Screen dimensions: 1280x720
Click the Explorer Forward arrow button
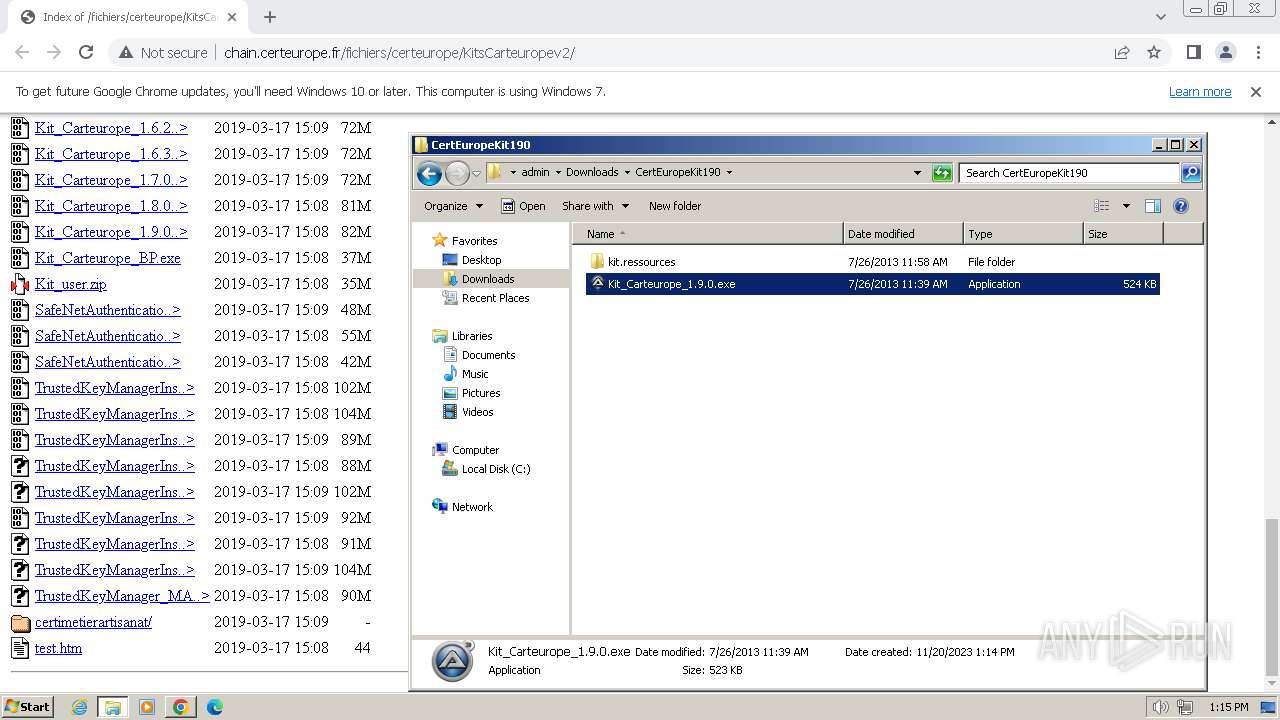click(x=457, y=173)
